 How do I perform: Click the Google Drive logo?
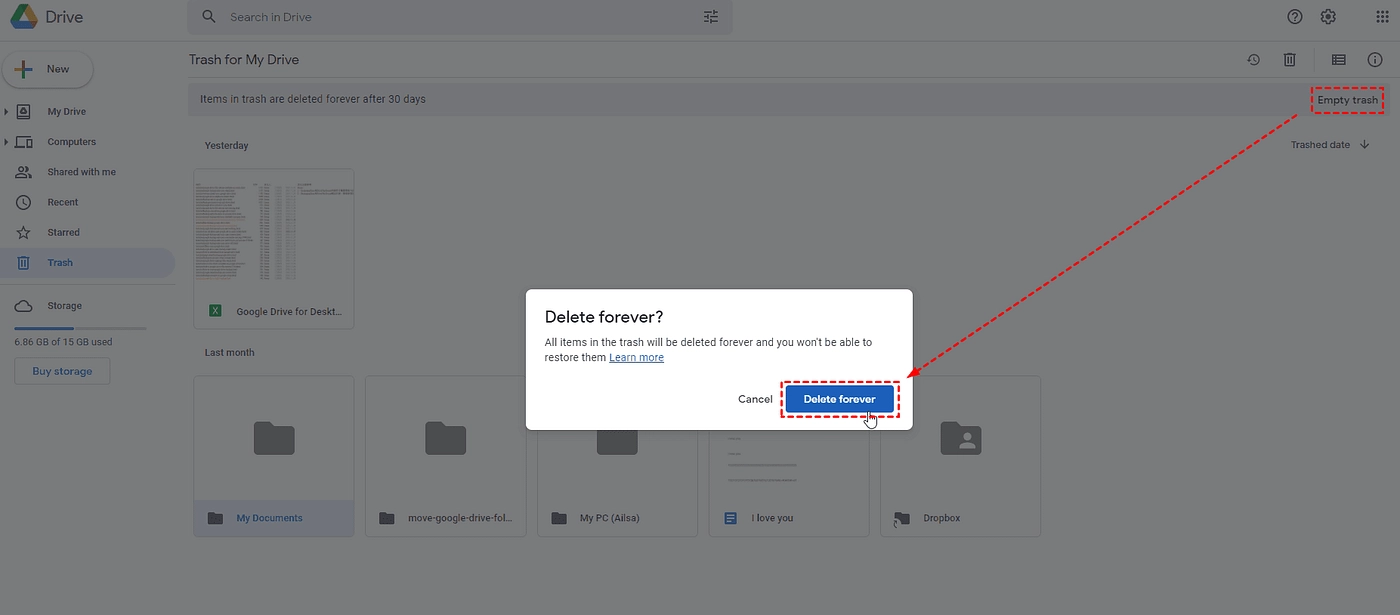click(24, 17)
